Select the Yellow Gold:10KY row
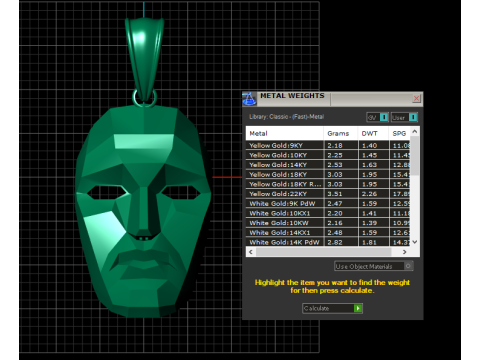 click(328, 155)
